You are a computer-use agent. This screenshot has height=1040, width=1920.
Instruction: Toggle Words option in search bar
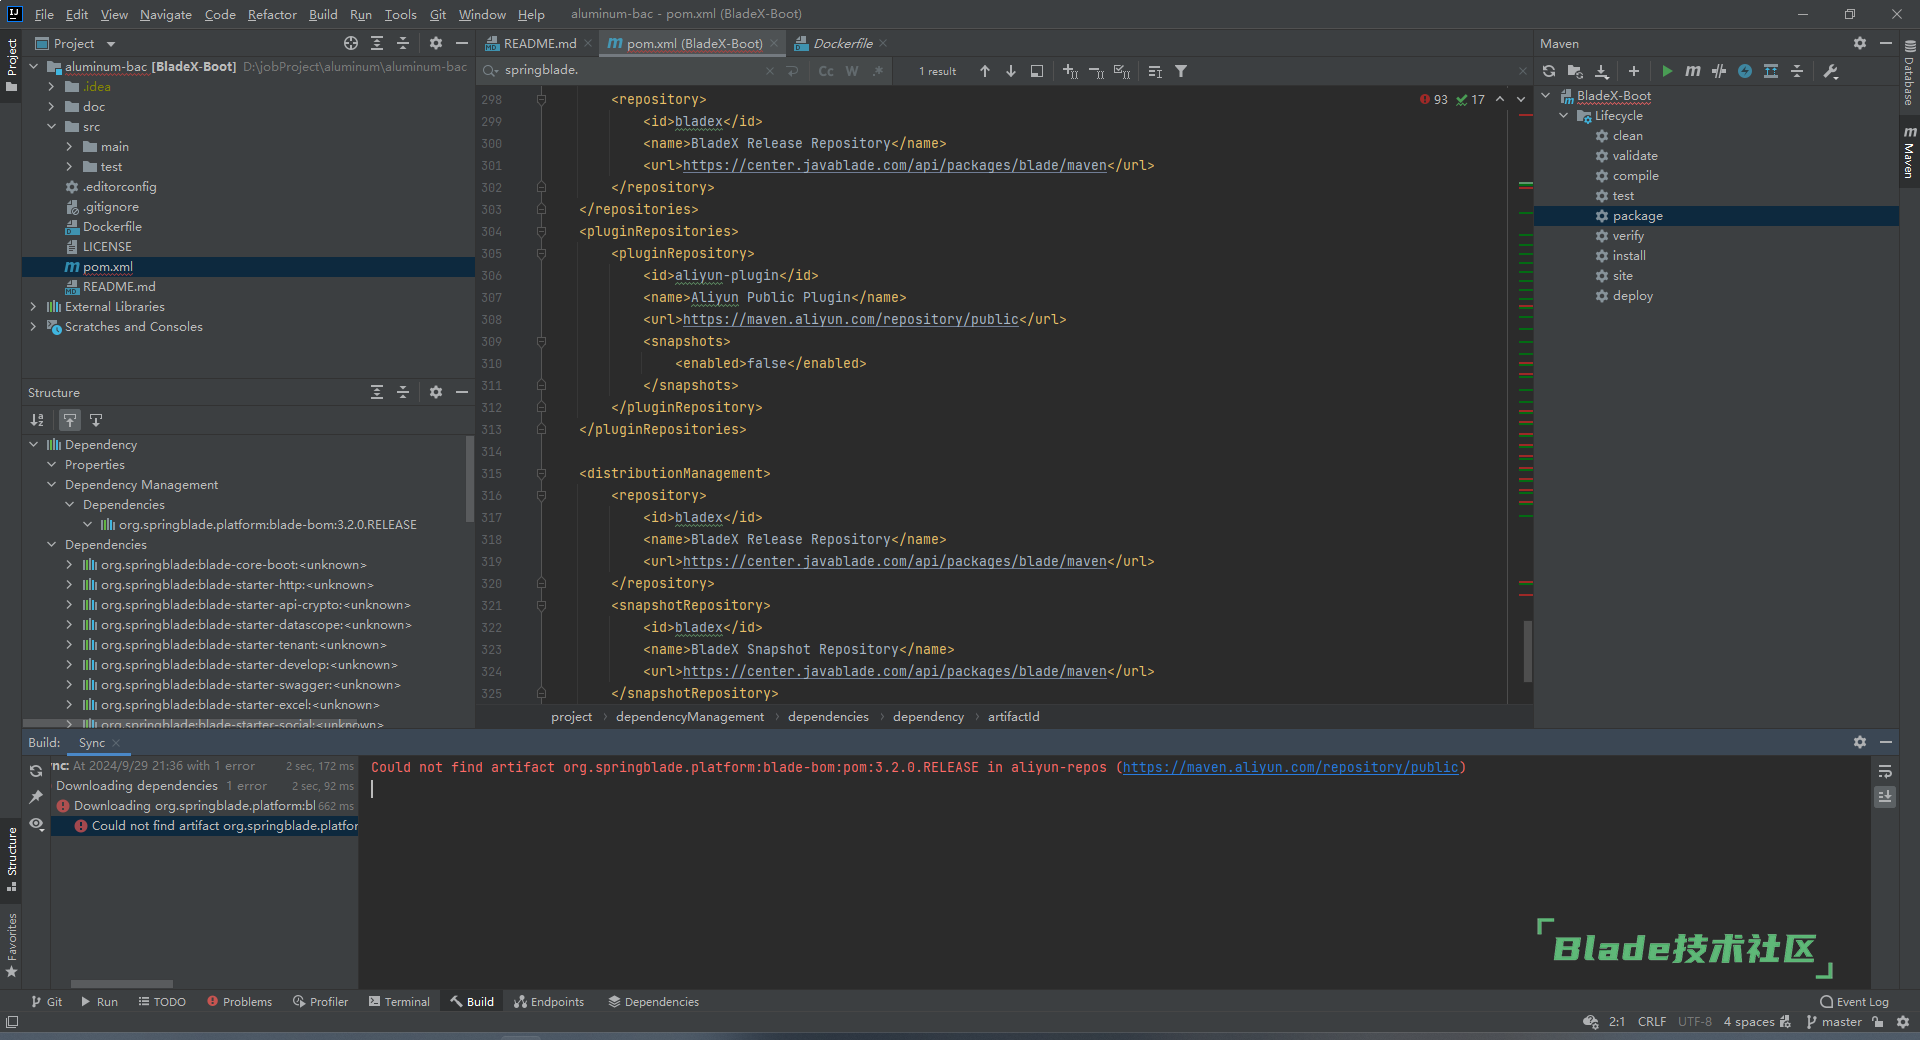click(x=851, y=71)
